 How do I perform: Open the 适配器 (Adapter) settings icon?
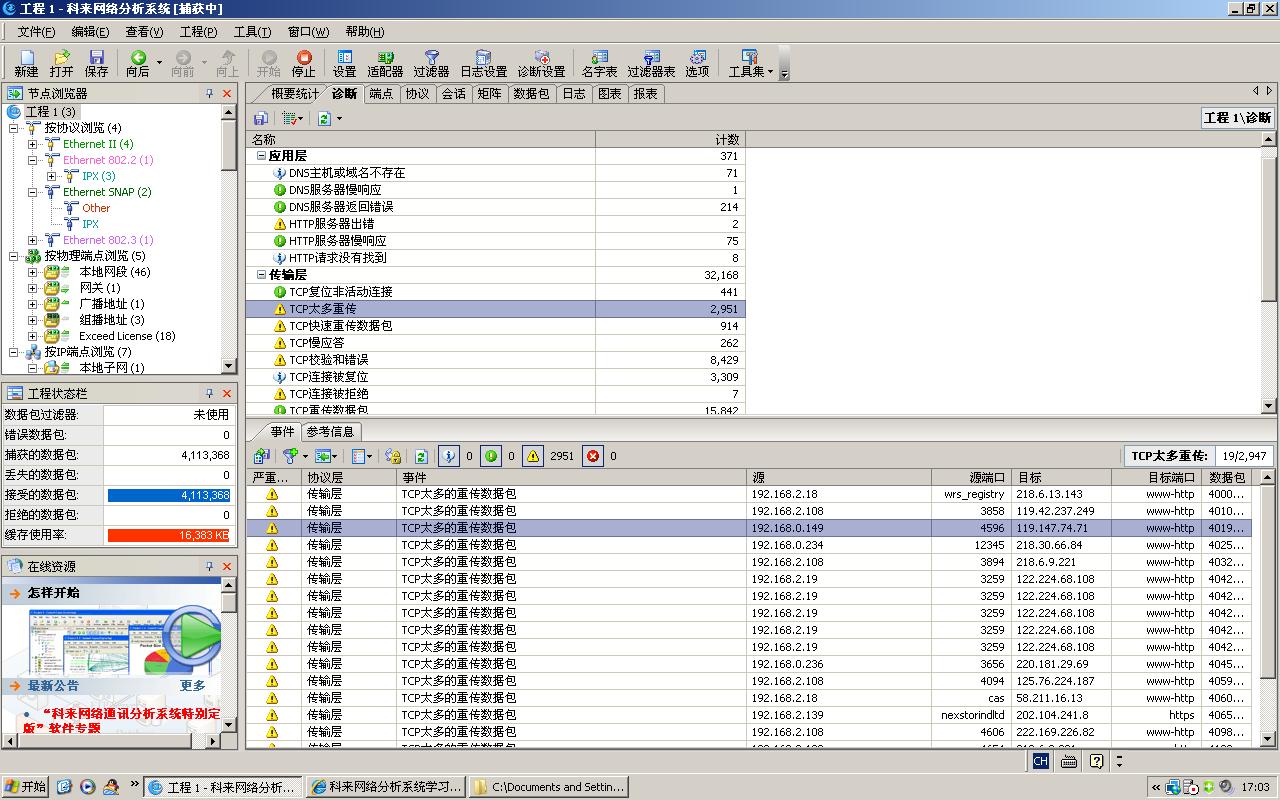tap(385, 63)
